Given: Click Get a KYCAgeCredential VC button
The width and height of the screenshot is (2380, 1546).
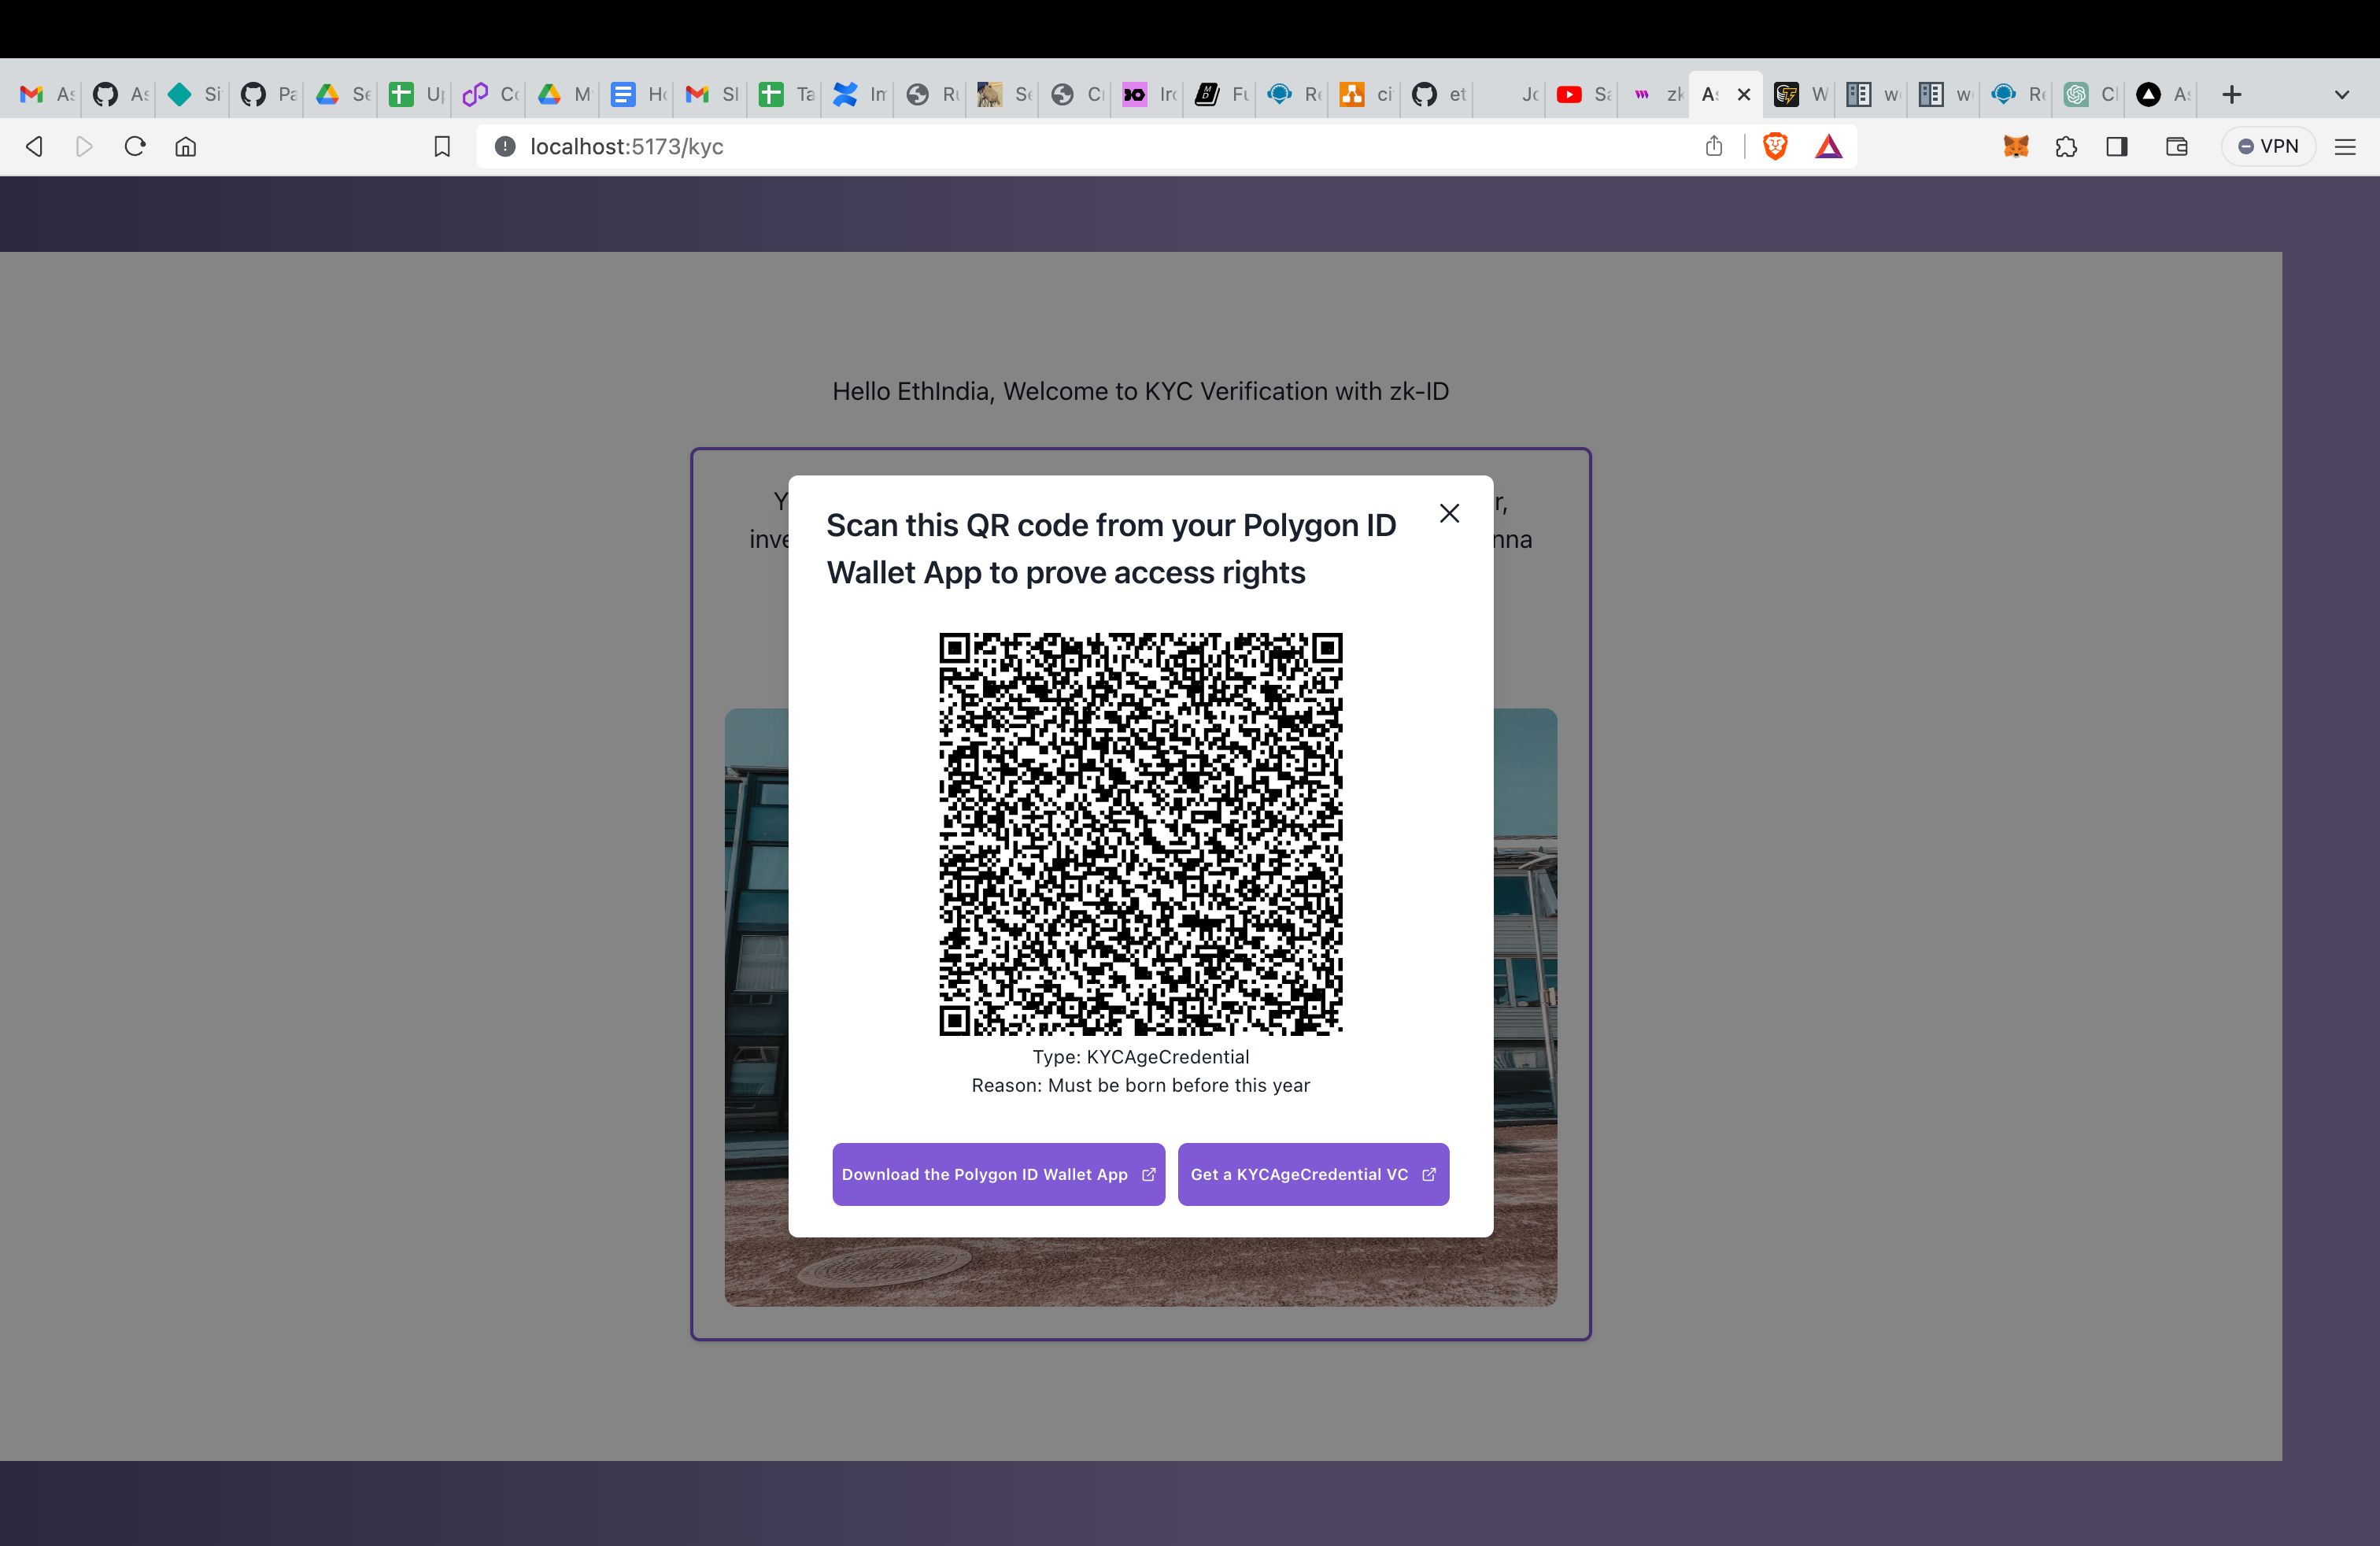Looking at the screenshot, I should pyautogui.click(x=1313, y=1174).
